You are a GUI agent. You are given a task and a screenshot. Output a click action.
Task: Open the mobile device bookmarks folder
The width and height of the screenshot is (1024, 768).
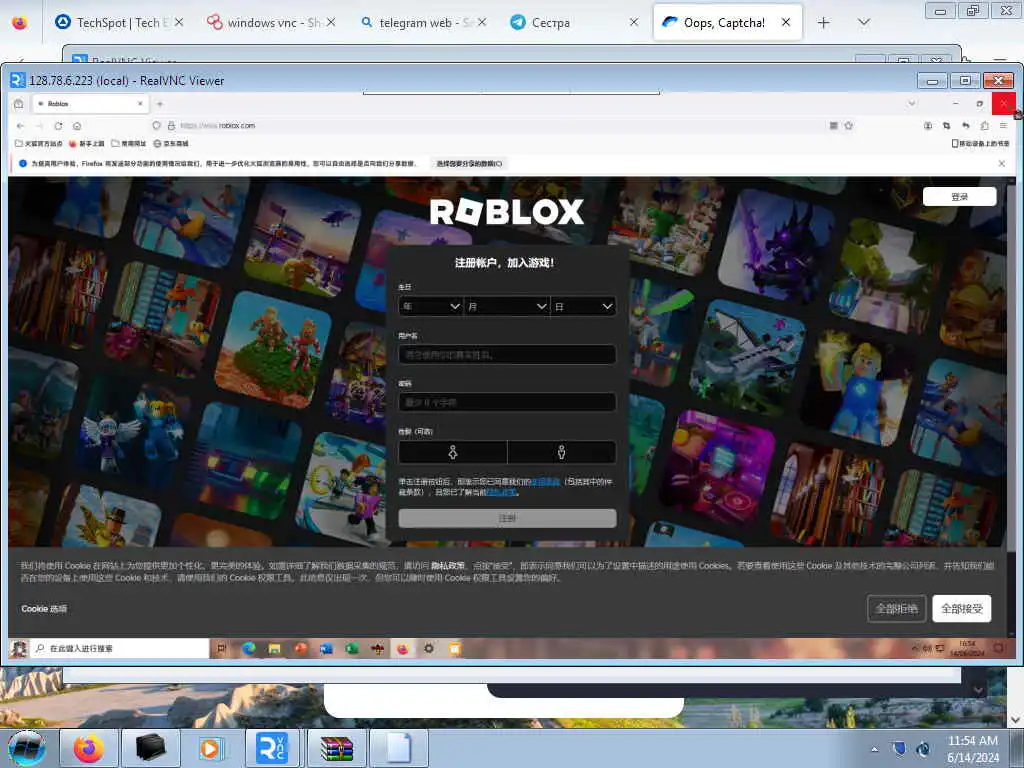point(980,144)
